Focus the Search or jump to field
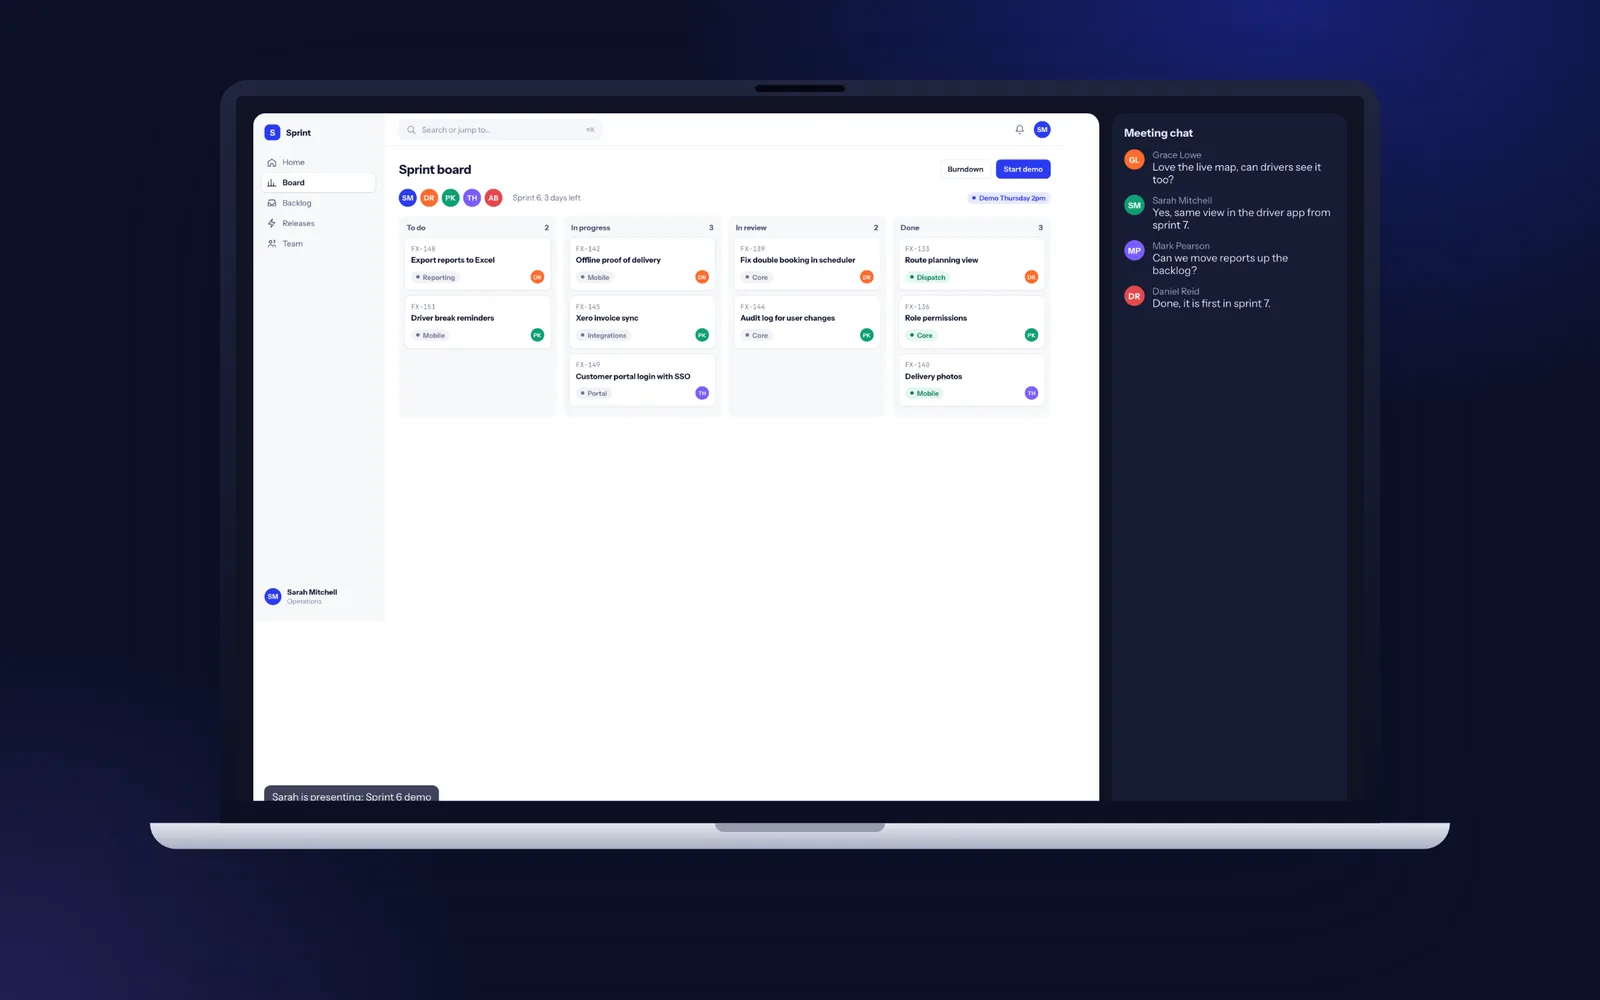 click(500, 130)
